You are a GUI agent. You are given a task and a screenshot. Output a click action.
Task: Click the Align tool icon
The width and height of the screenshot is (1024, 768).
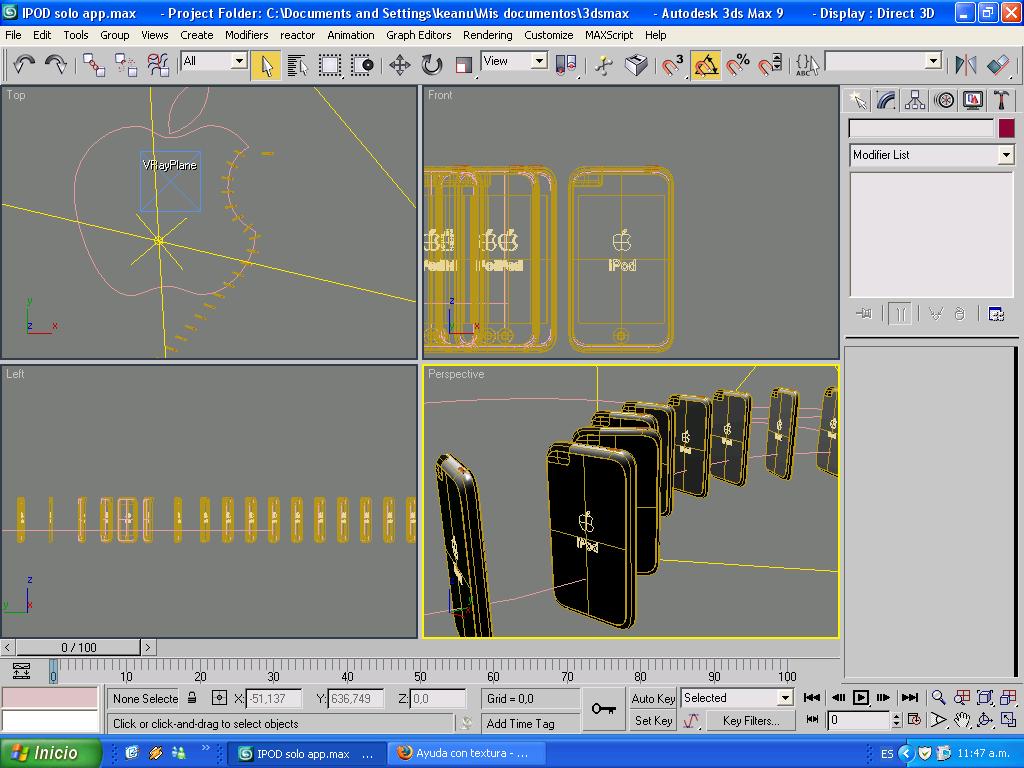point(998,65)
